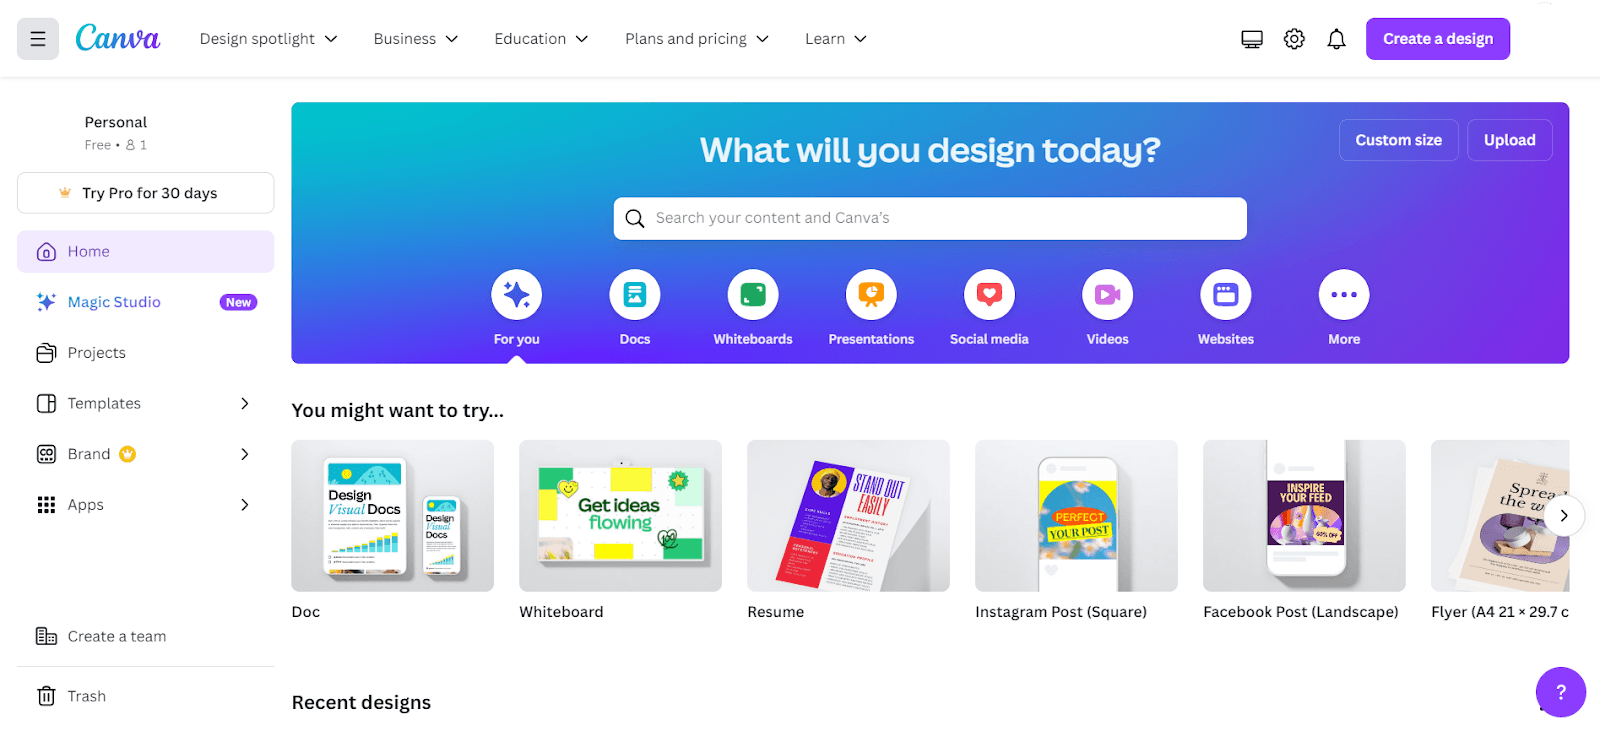Expand the Plans and pricing menu

(697, 39)
